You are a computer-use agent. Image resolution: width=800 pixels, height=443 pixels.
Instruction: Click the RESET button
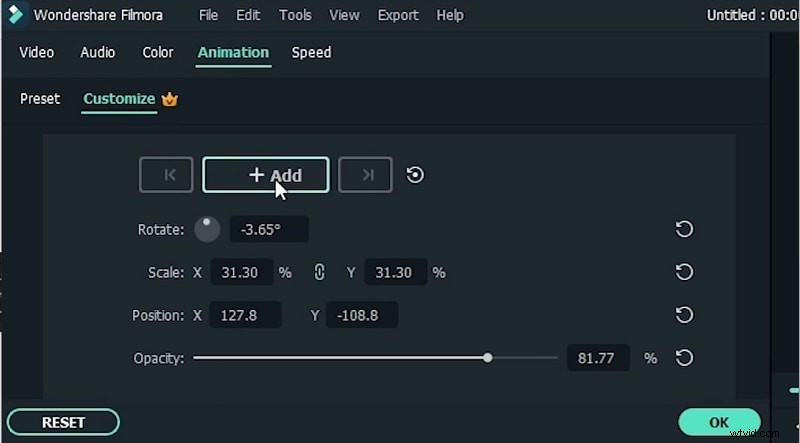pyautogui.click(x=63, y=422)
